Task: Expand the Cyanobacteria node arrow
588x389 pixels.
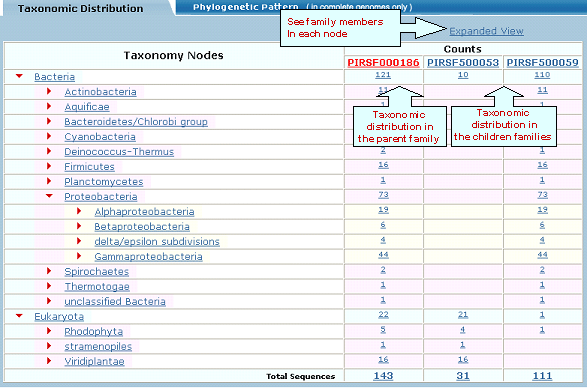Action: [x=49, y=136]
